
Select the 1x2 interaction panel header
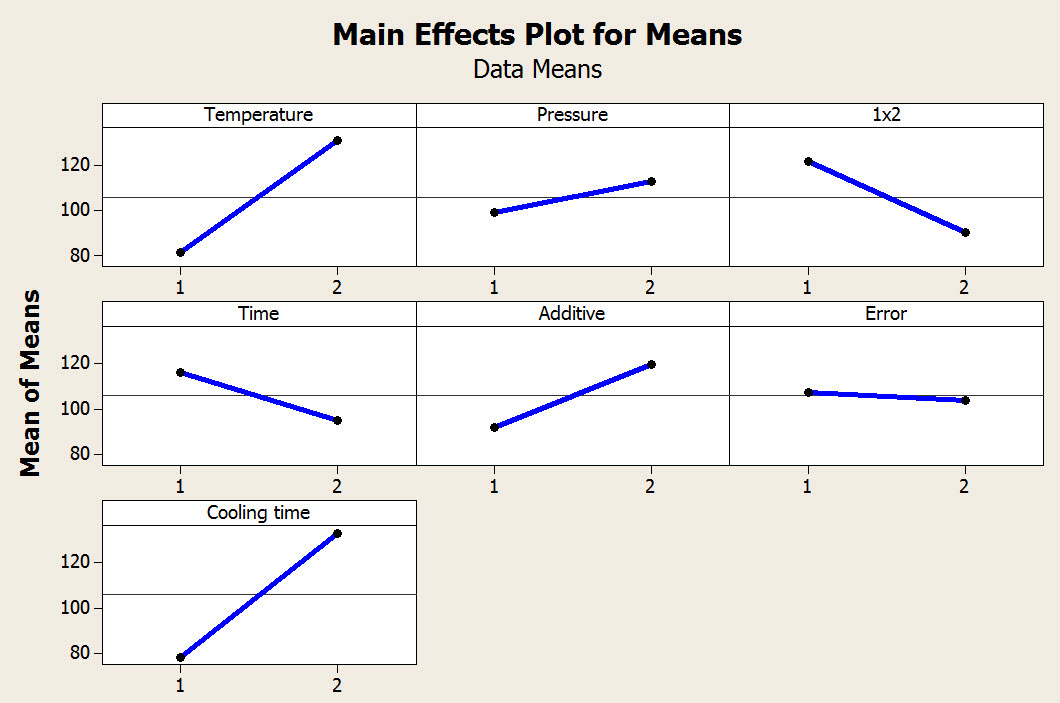tap(886, 115)
